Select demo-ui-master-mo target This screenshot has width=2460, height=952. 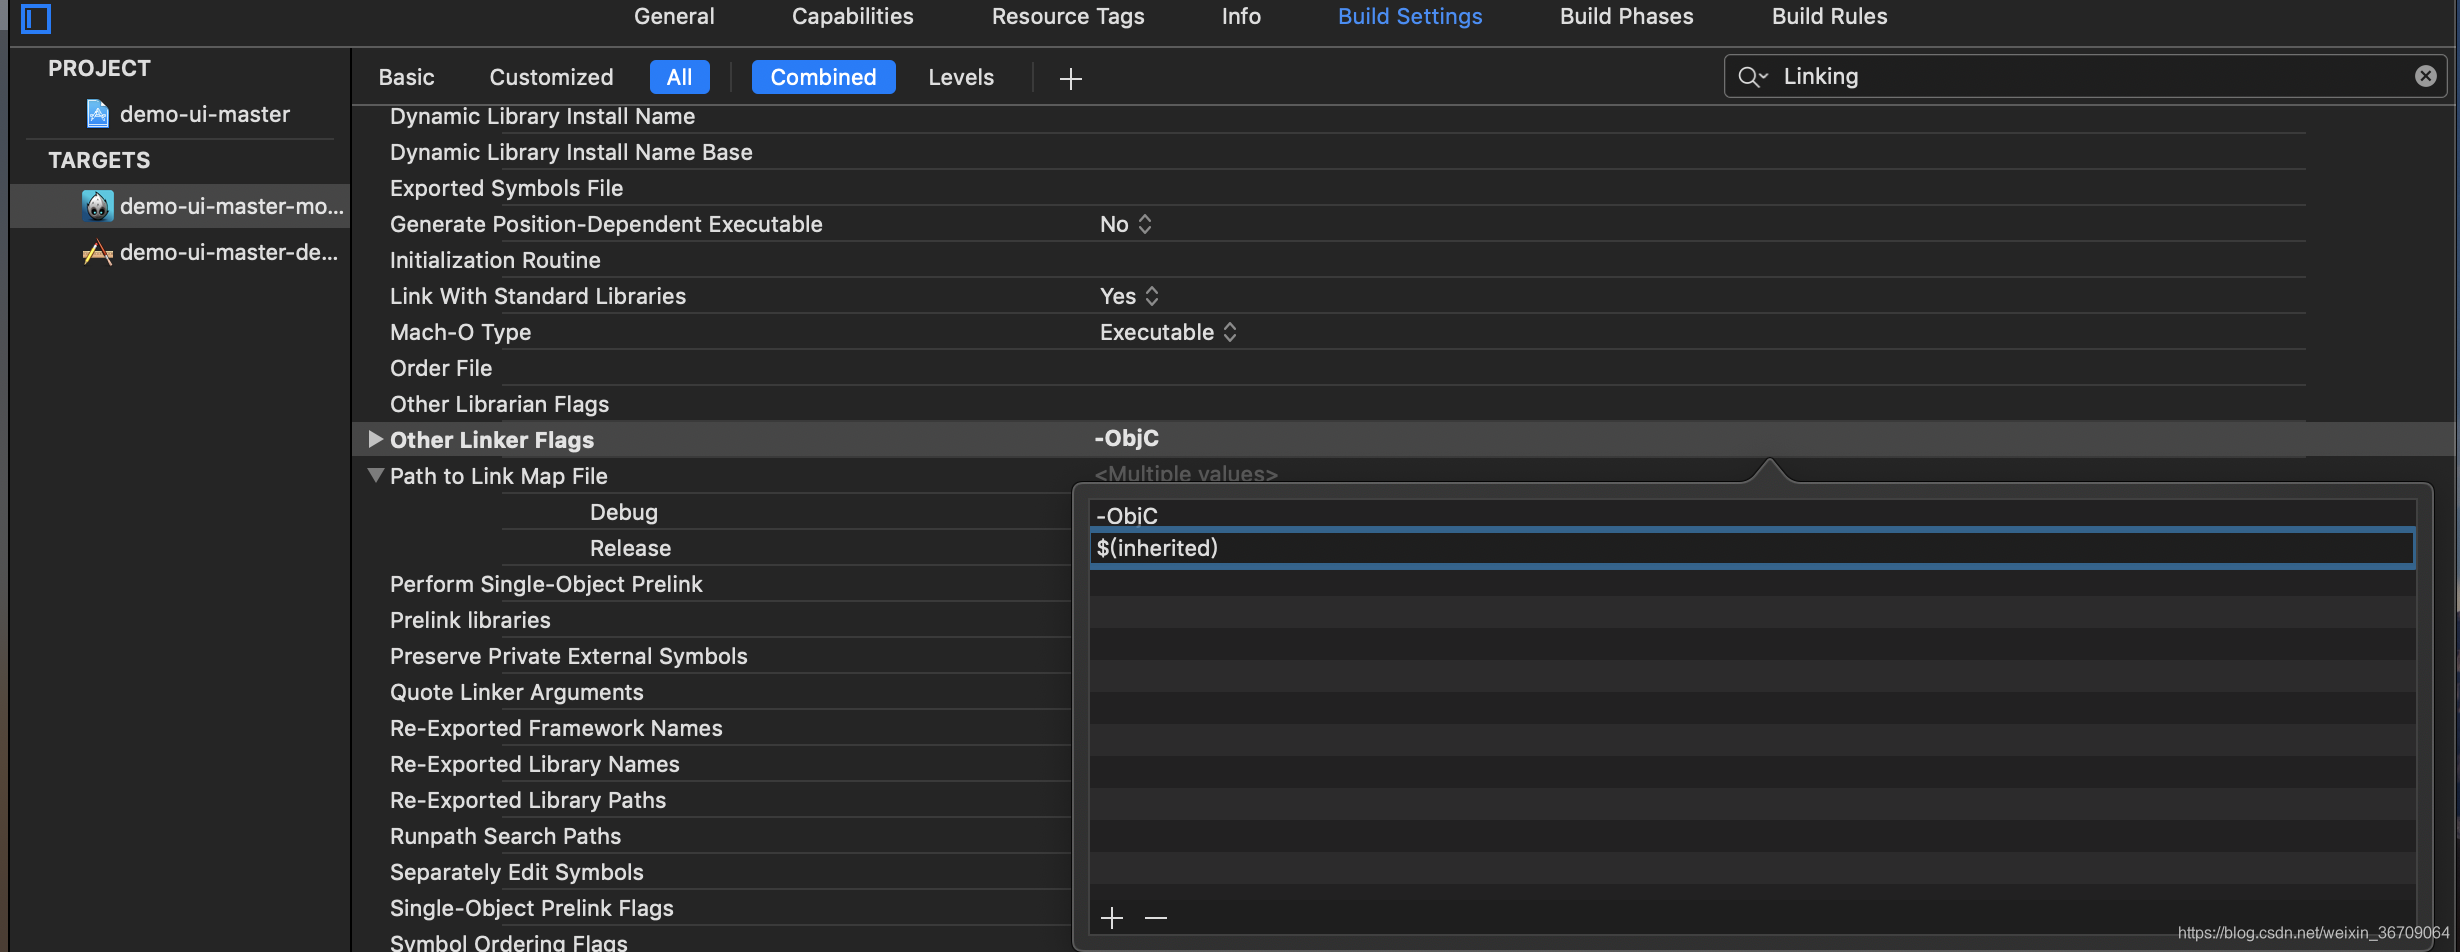(232, 206)
